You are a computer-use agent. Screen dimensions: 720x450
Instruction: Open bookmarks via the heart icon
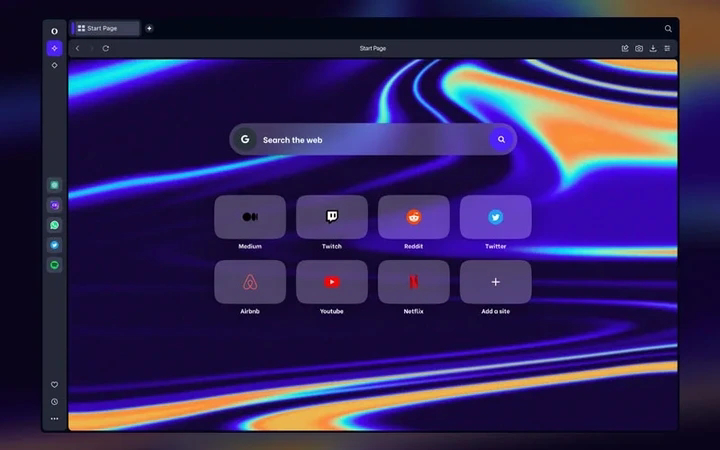[x=54, y=385]
